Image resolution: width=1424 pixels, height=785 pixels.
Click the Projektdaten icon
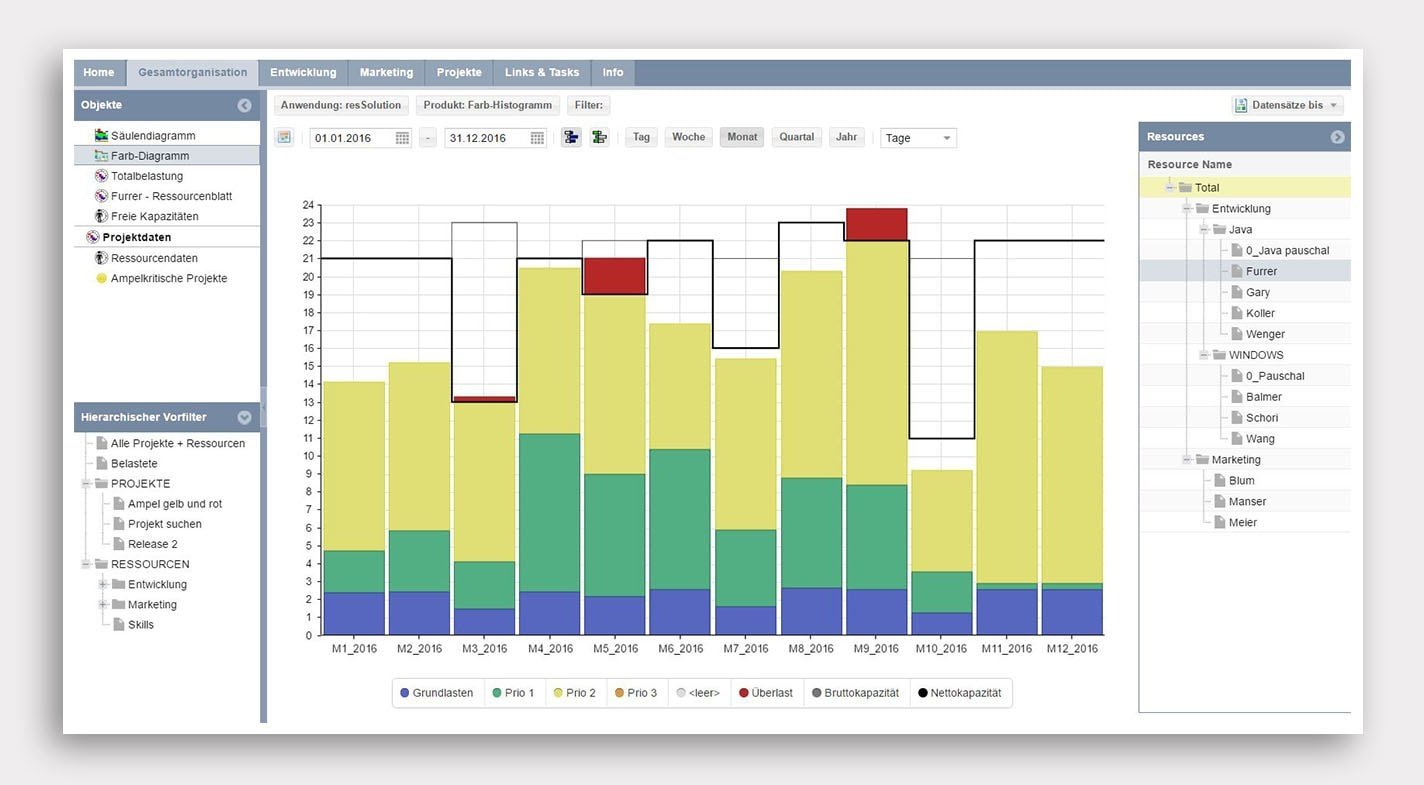click(x=93, y=237)
